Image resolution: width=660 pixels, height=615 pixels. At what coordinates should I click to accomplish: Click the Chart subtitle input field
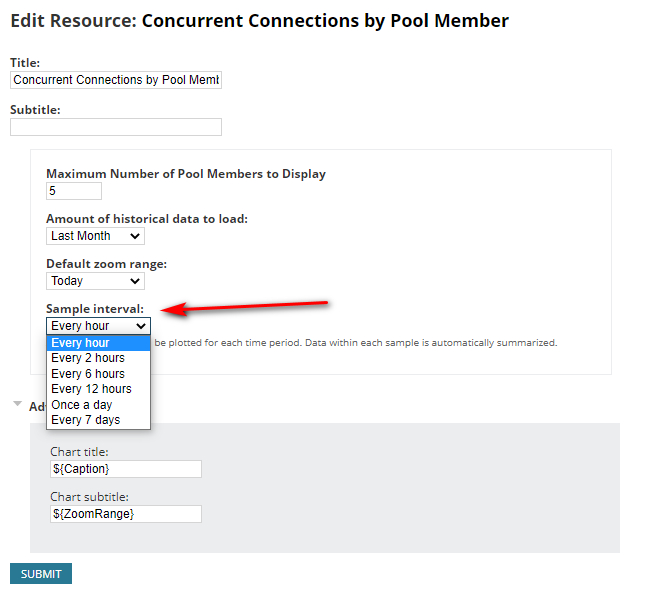[x=125, y=514]
